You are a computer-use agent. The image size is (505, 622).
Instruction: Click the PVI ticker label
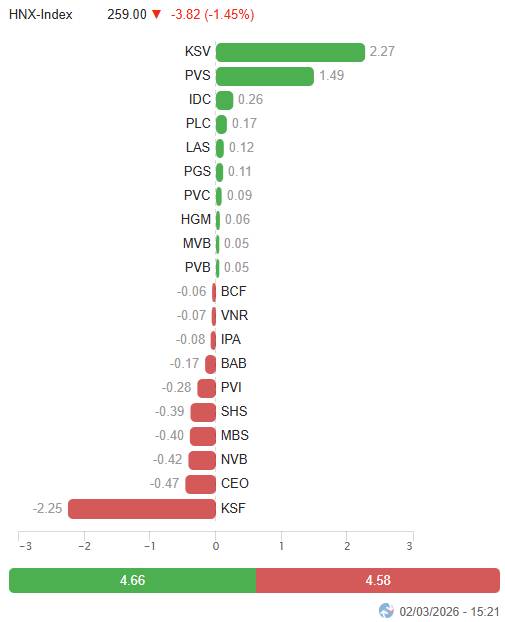[231, 387]
